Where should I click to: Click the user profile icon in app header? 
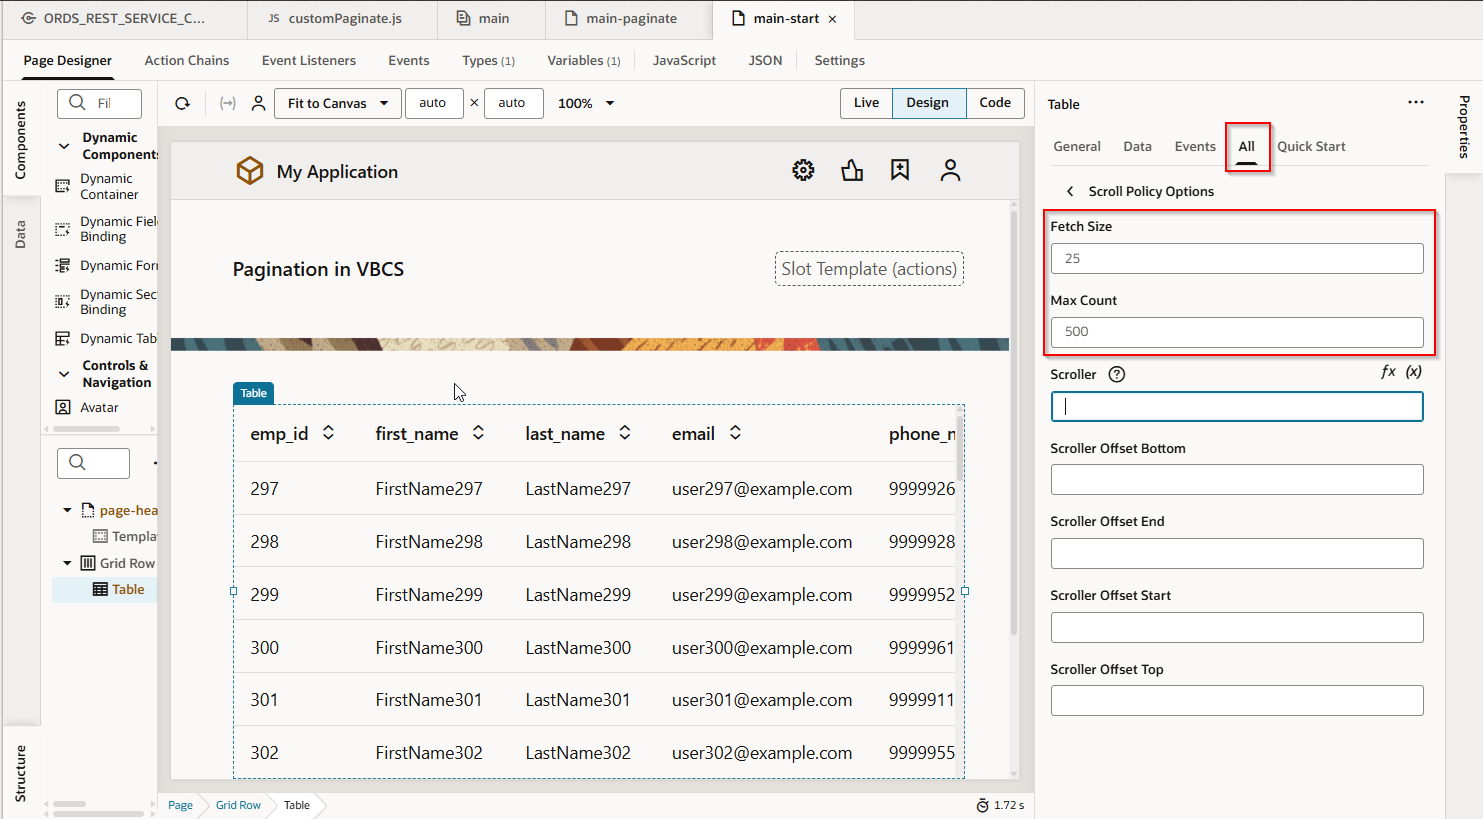(x=950, y=171)
